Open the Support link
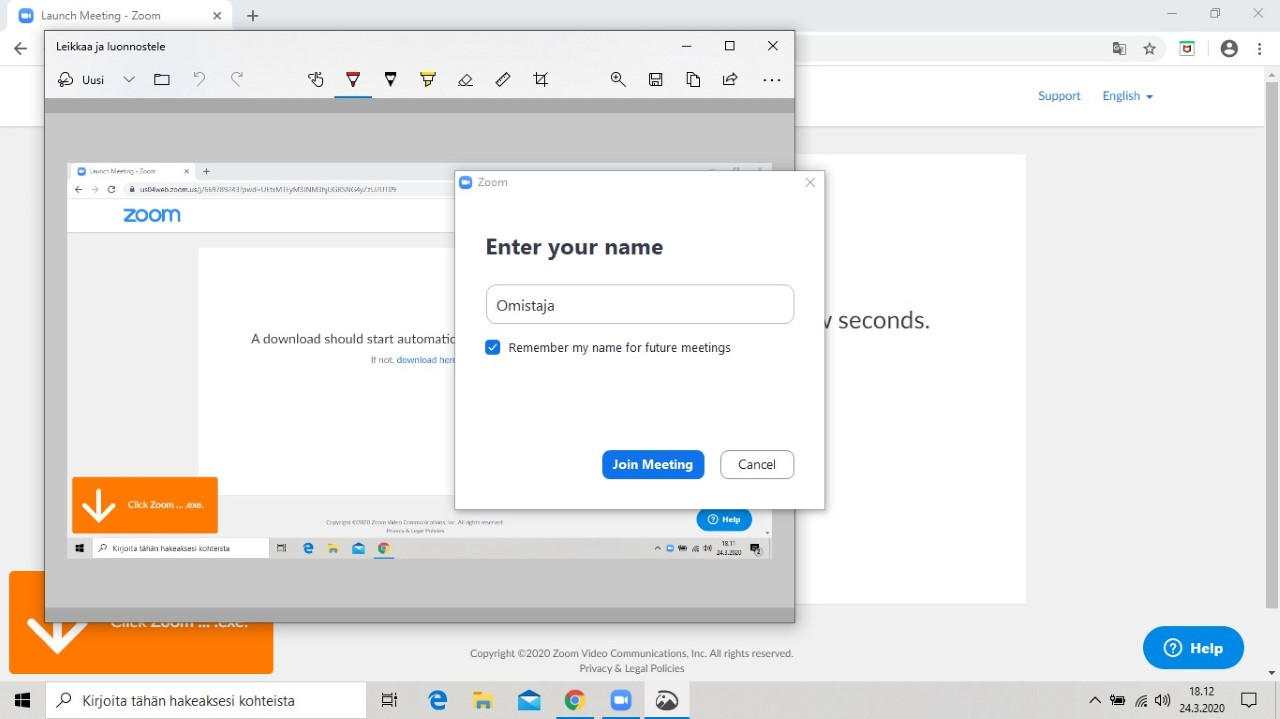The image size is (1280, 719). [x=1059, y=96]
